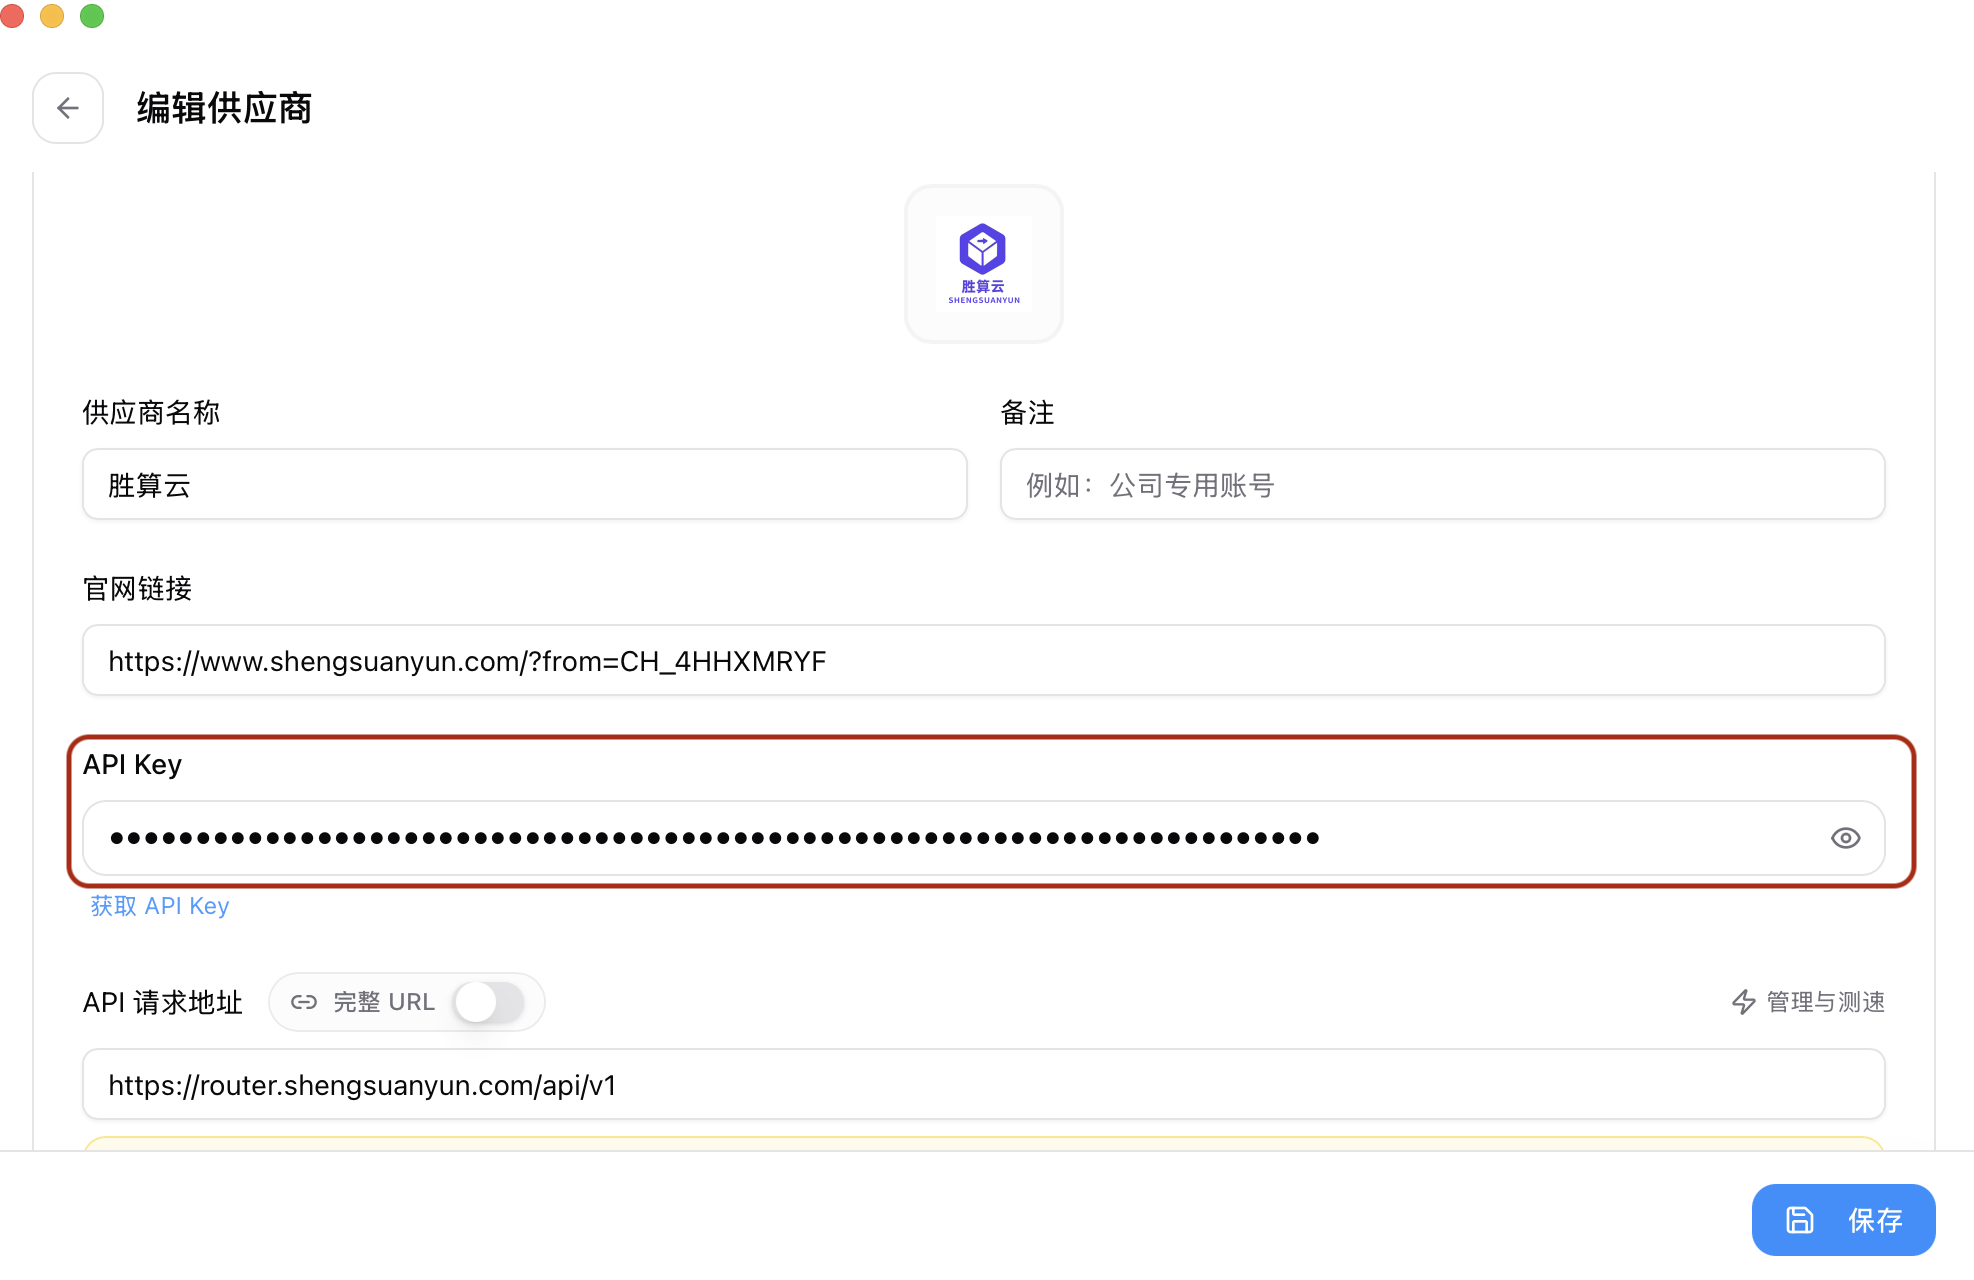1974x1280 pixels.
Task: Reveal the API Key with eye icon
Action: tap(1845, 838)
